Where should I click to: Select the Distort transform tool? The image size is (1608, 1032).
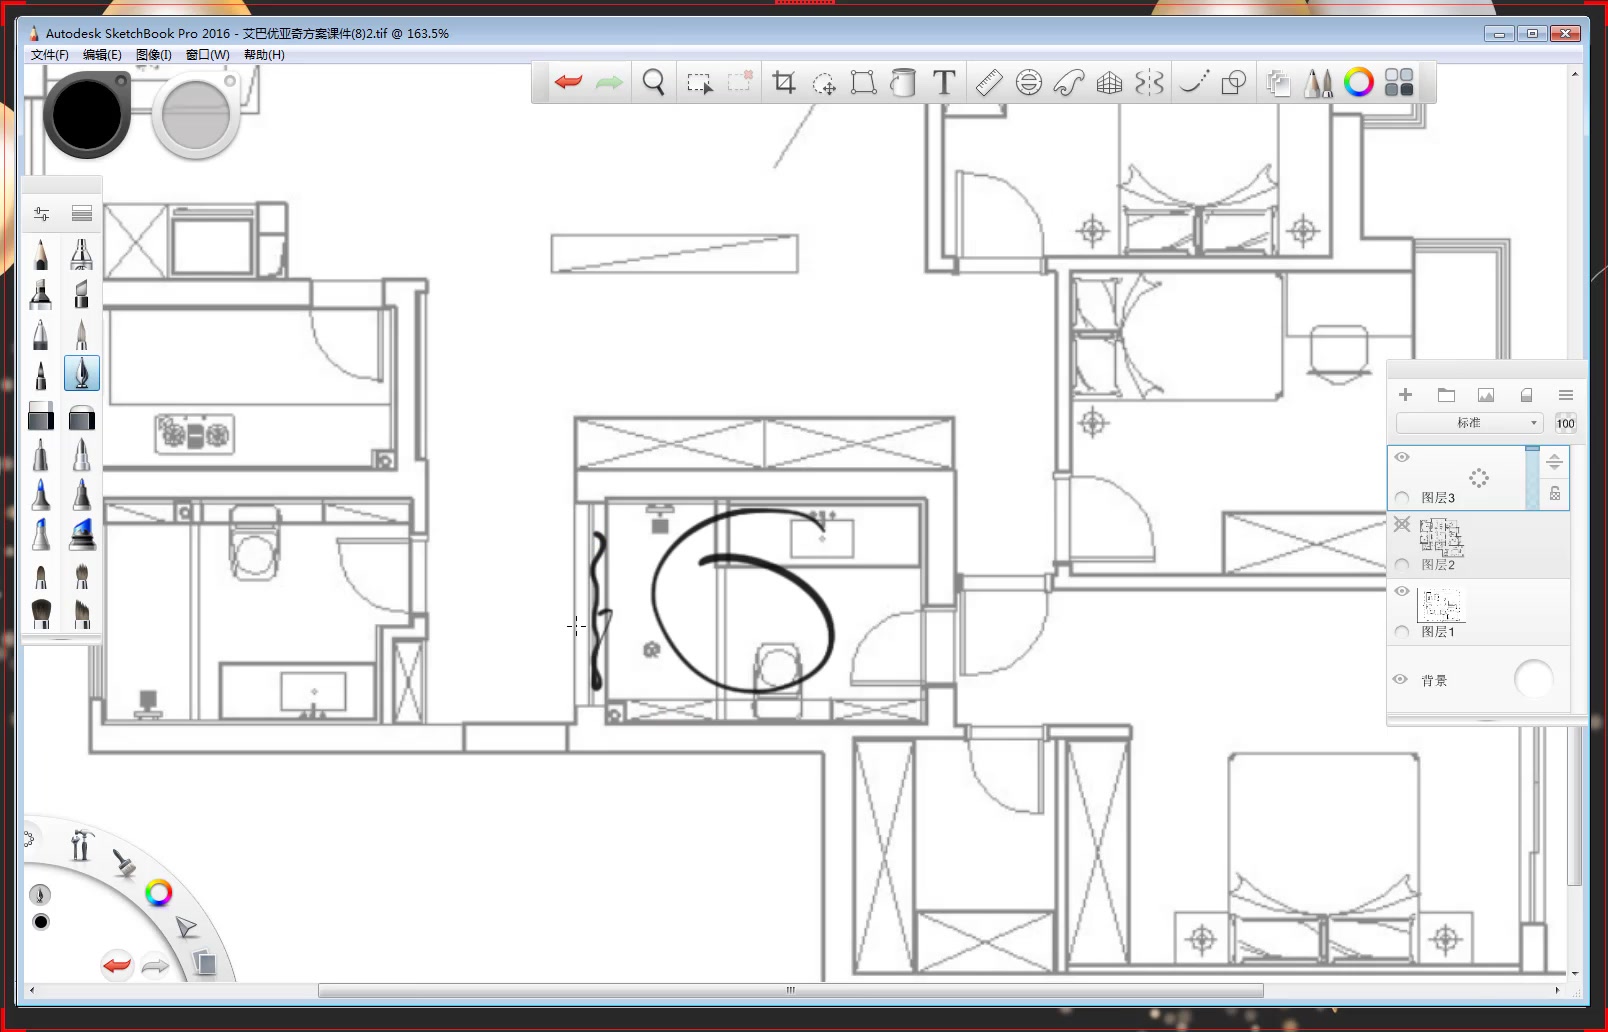click(x=863, y=82)
